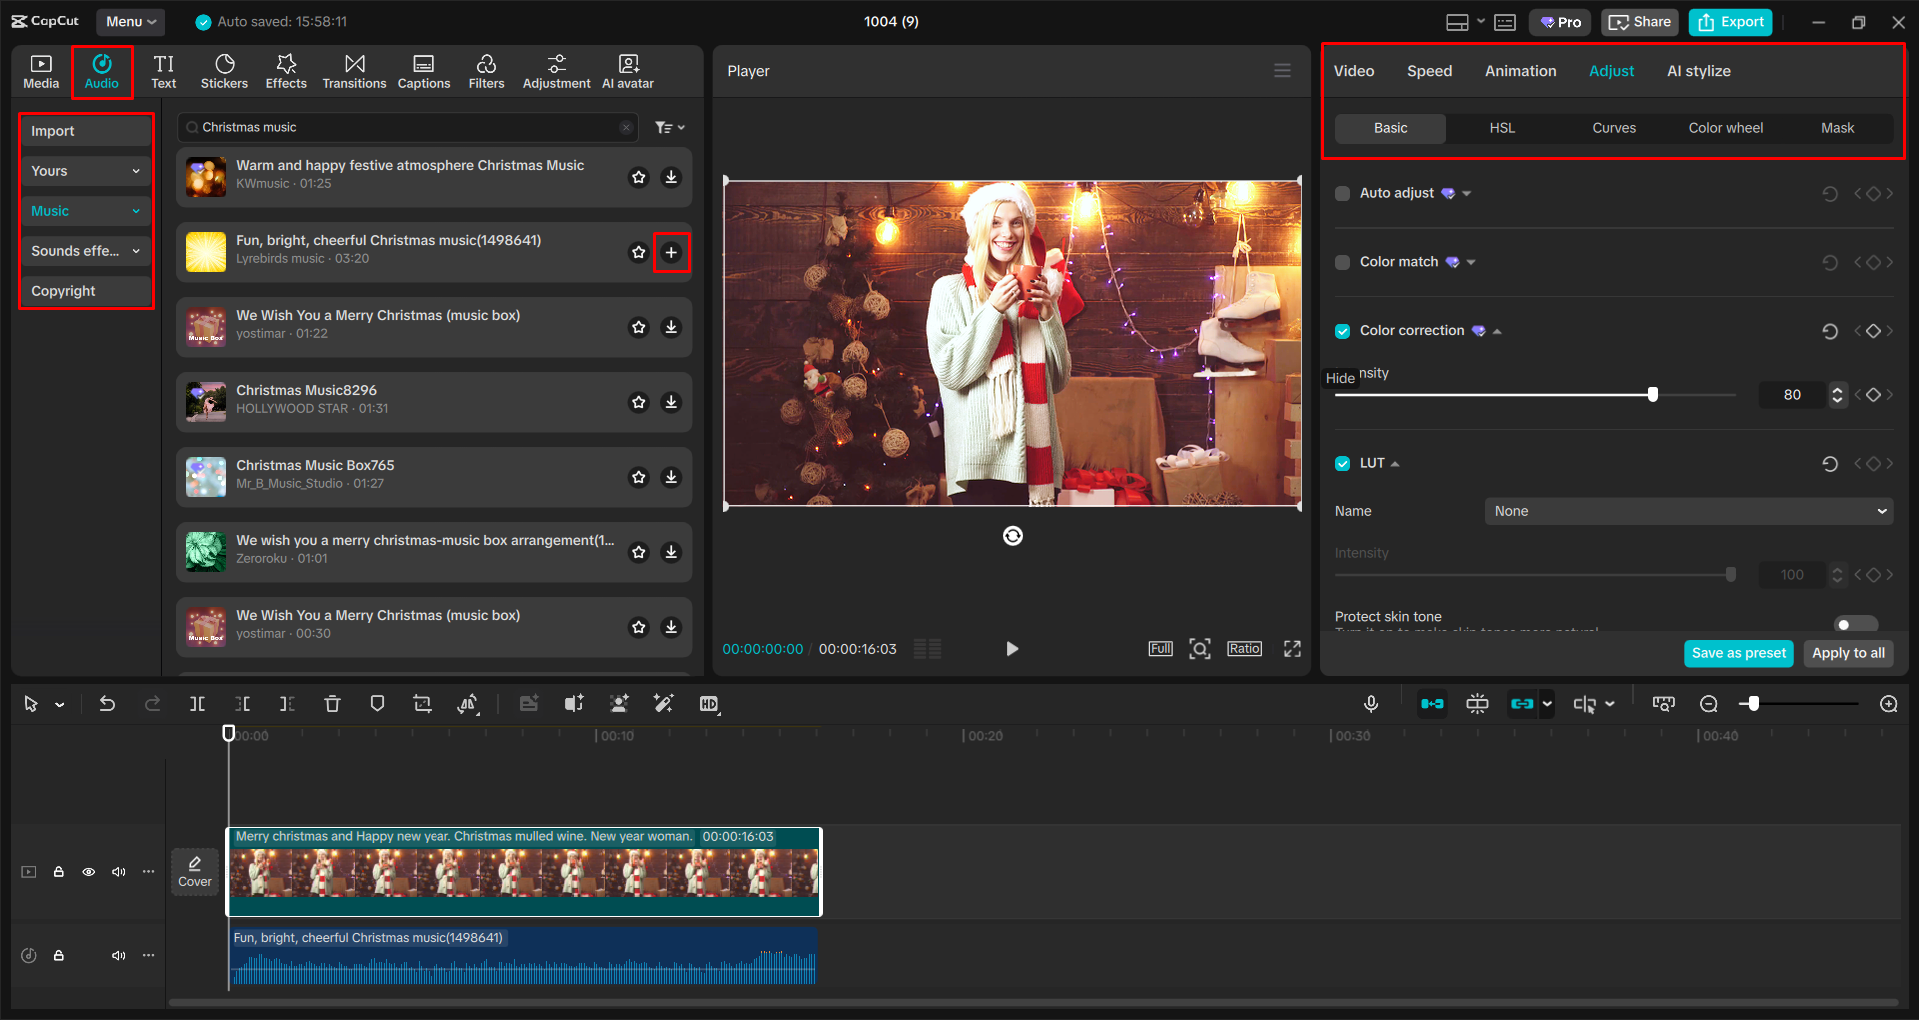Viewport: 1919px width, 1020px height.
Task: Uncheck the Color correction checkbox
Action: tap(1341, 330)
